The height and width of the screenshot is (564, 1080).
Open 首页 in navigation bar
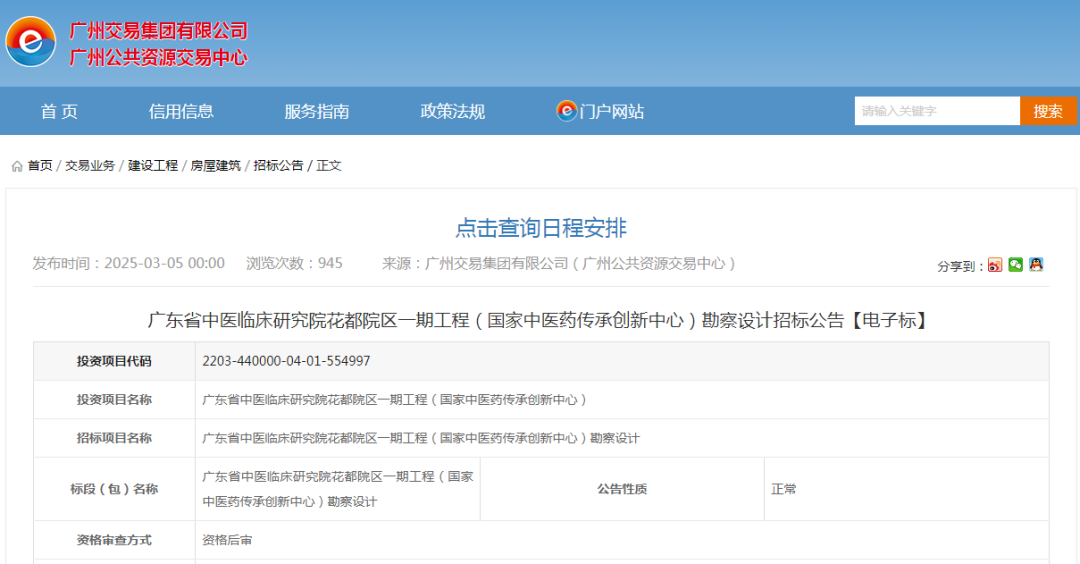coord(59,112)
